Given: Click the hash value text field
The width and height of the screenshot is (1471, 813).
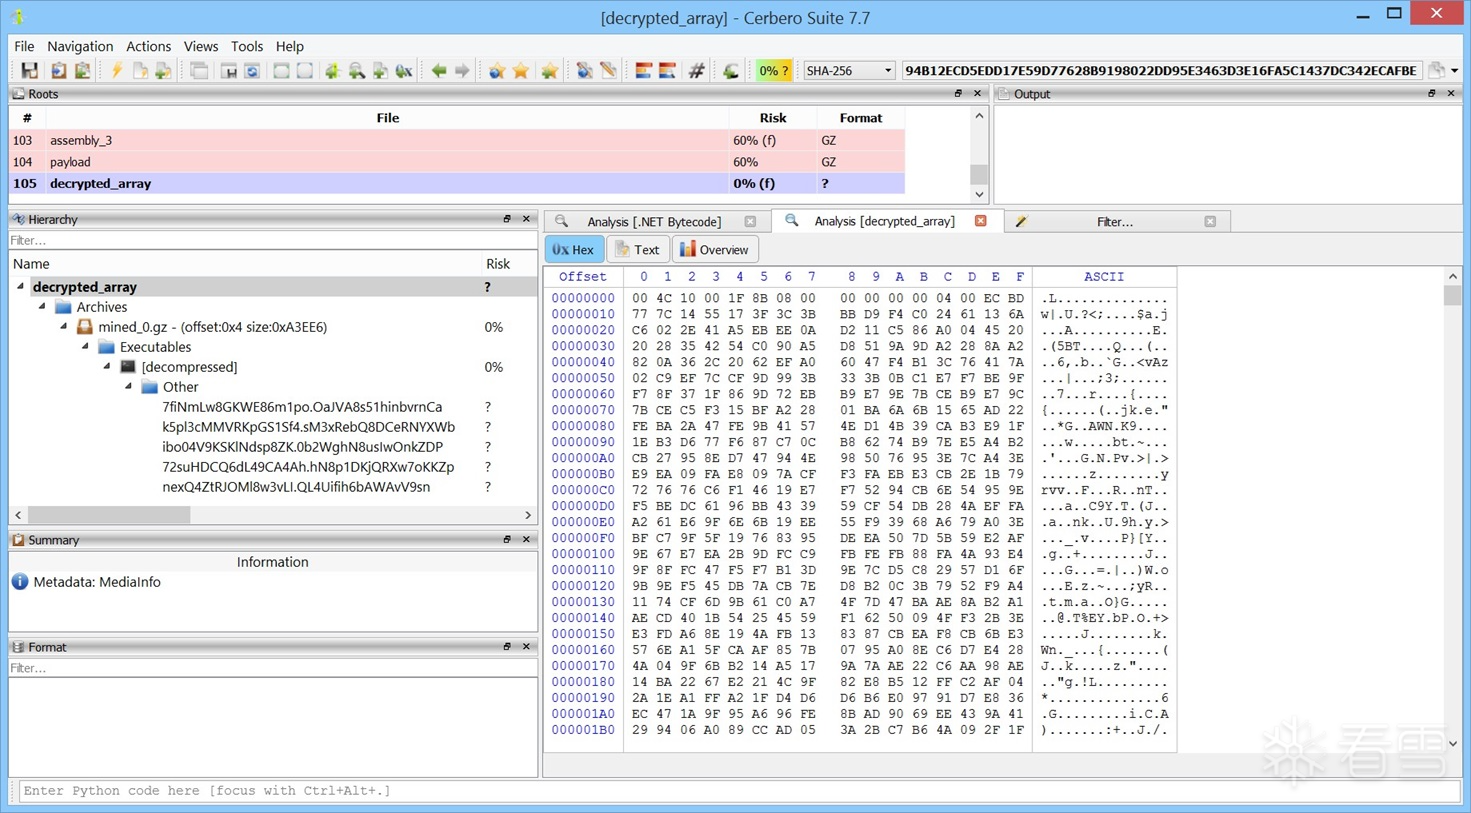Looking at the screenshot, I should click(1161, 71).
